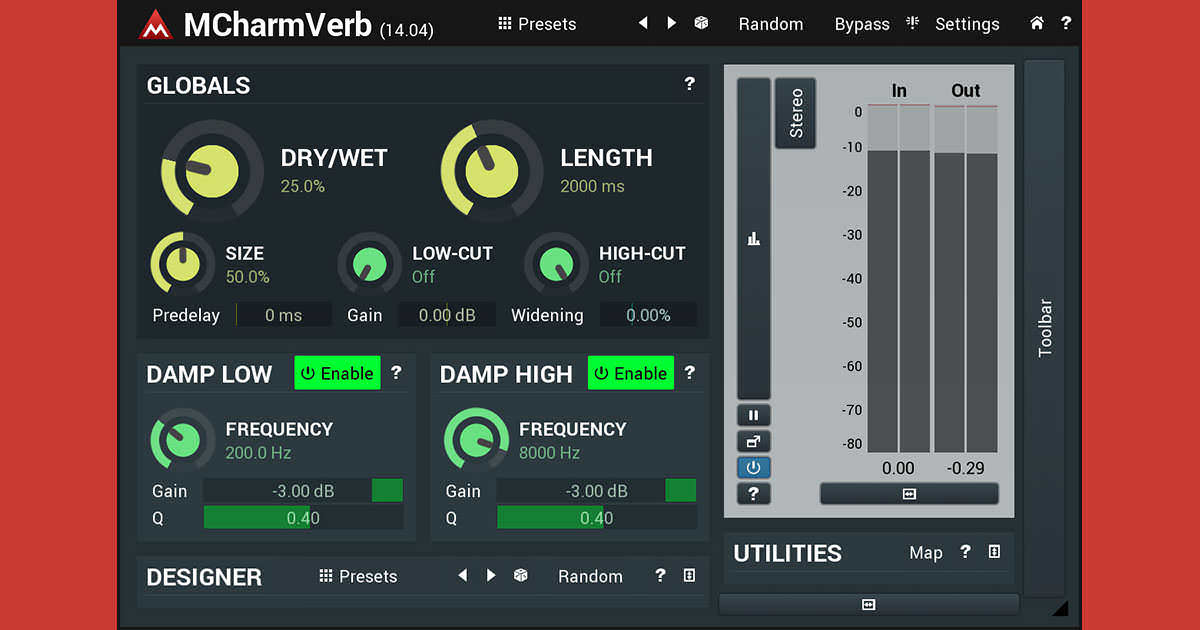Click Utilities collapse panel icon
The height and width of the screenshot is (630, 1200).
(x=994, y=551)
